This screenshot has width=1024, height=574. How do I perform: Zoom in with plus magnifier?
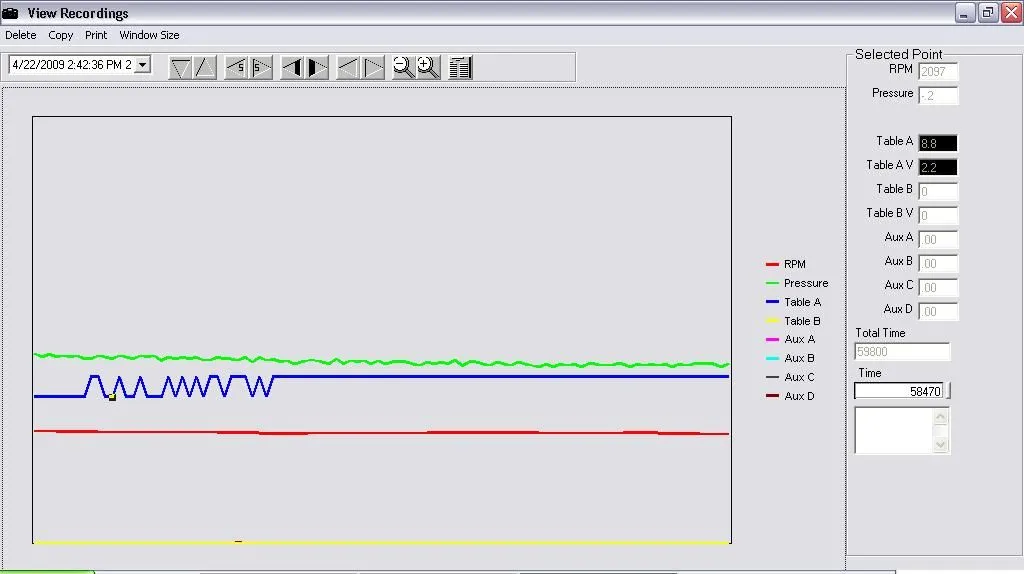(428, 67)
